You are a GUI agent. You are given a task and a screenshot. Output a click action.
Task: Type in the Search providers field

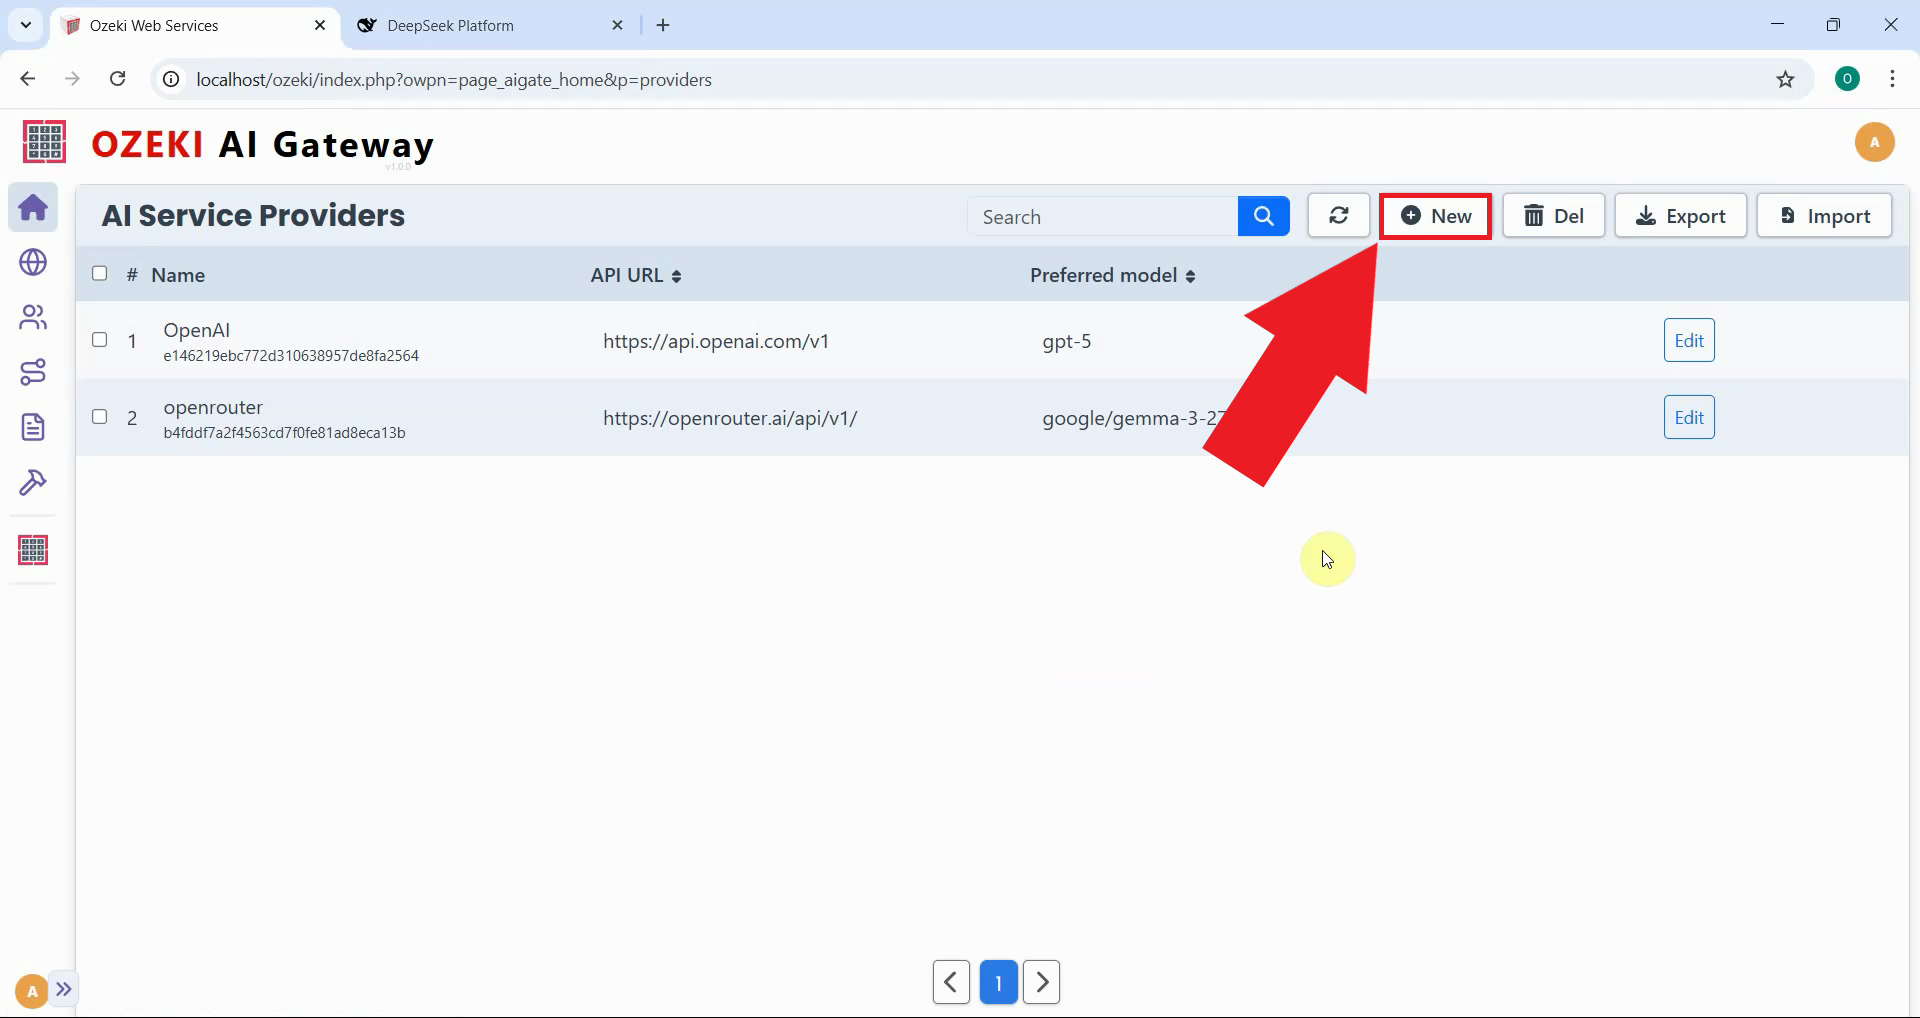point(1100,215)
